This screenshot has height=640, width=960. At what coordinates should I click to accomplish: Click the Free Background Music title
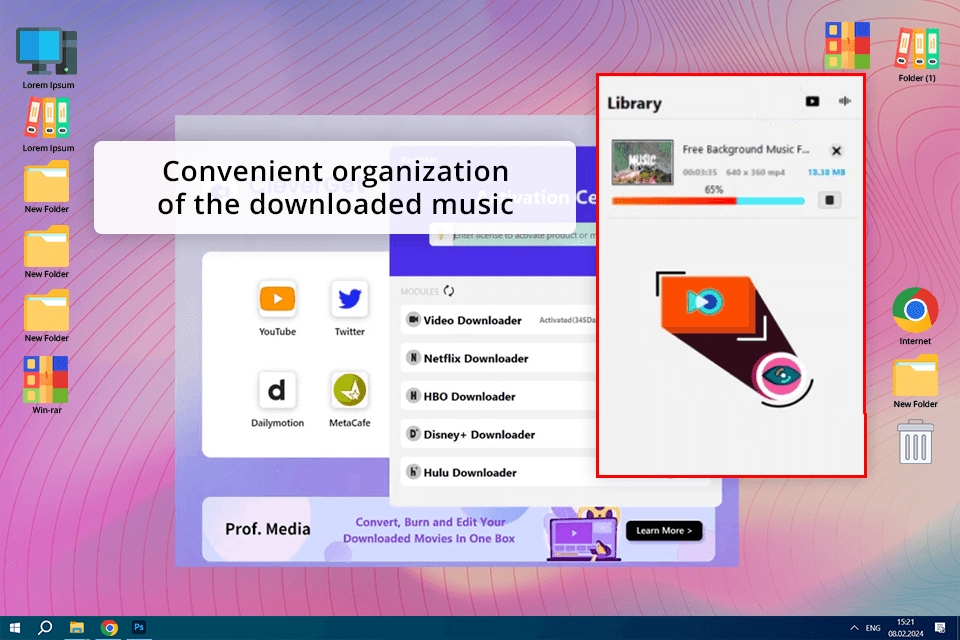746,149
